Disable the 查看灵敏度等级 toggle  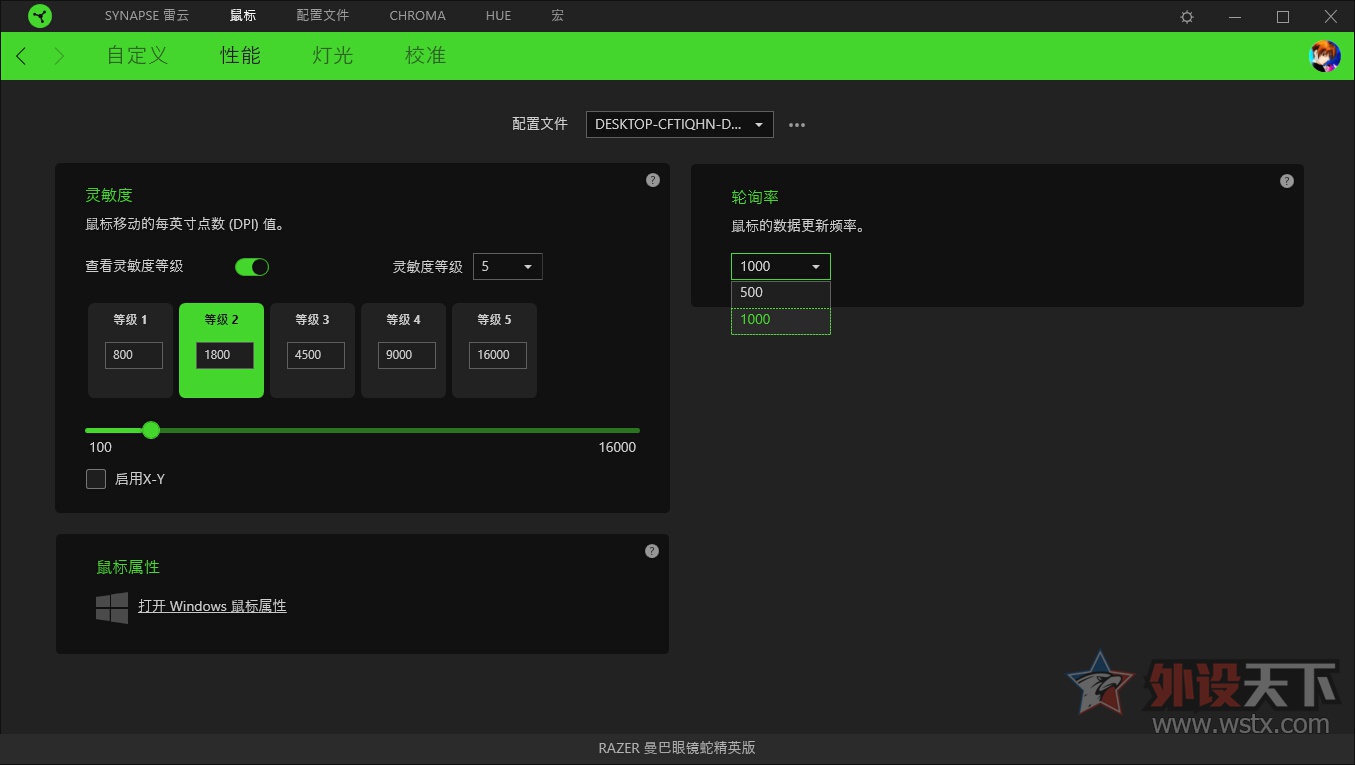251,266
